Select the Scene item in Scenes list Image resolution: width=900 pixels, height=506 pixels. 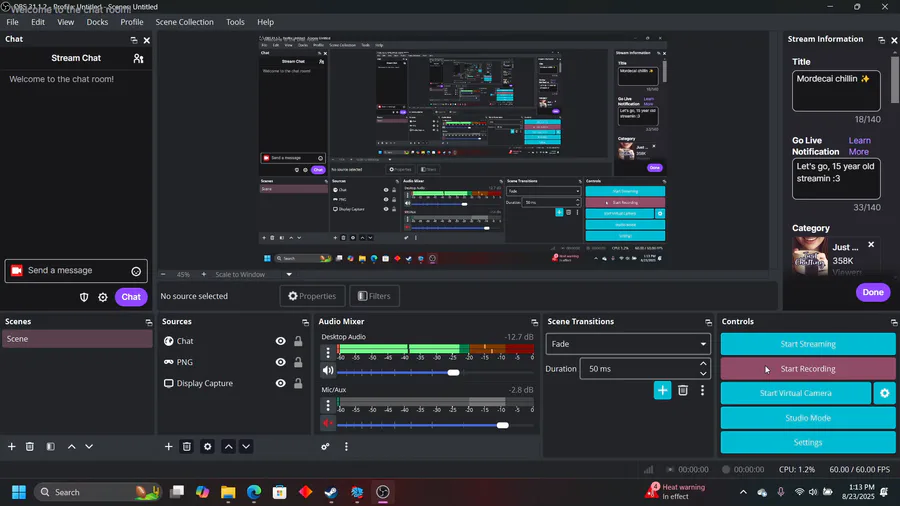click(x=77, y=339)
